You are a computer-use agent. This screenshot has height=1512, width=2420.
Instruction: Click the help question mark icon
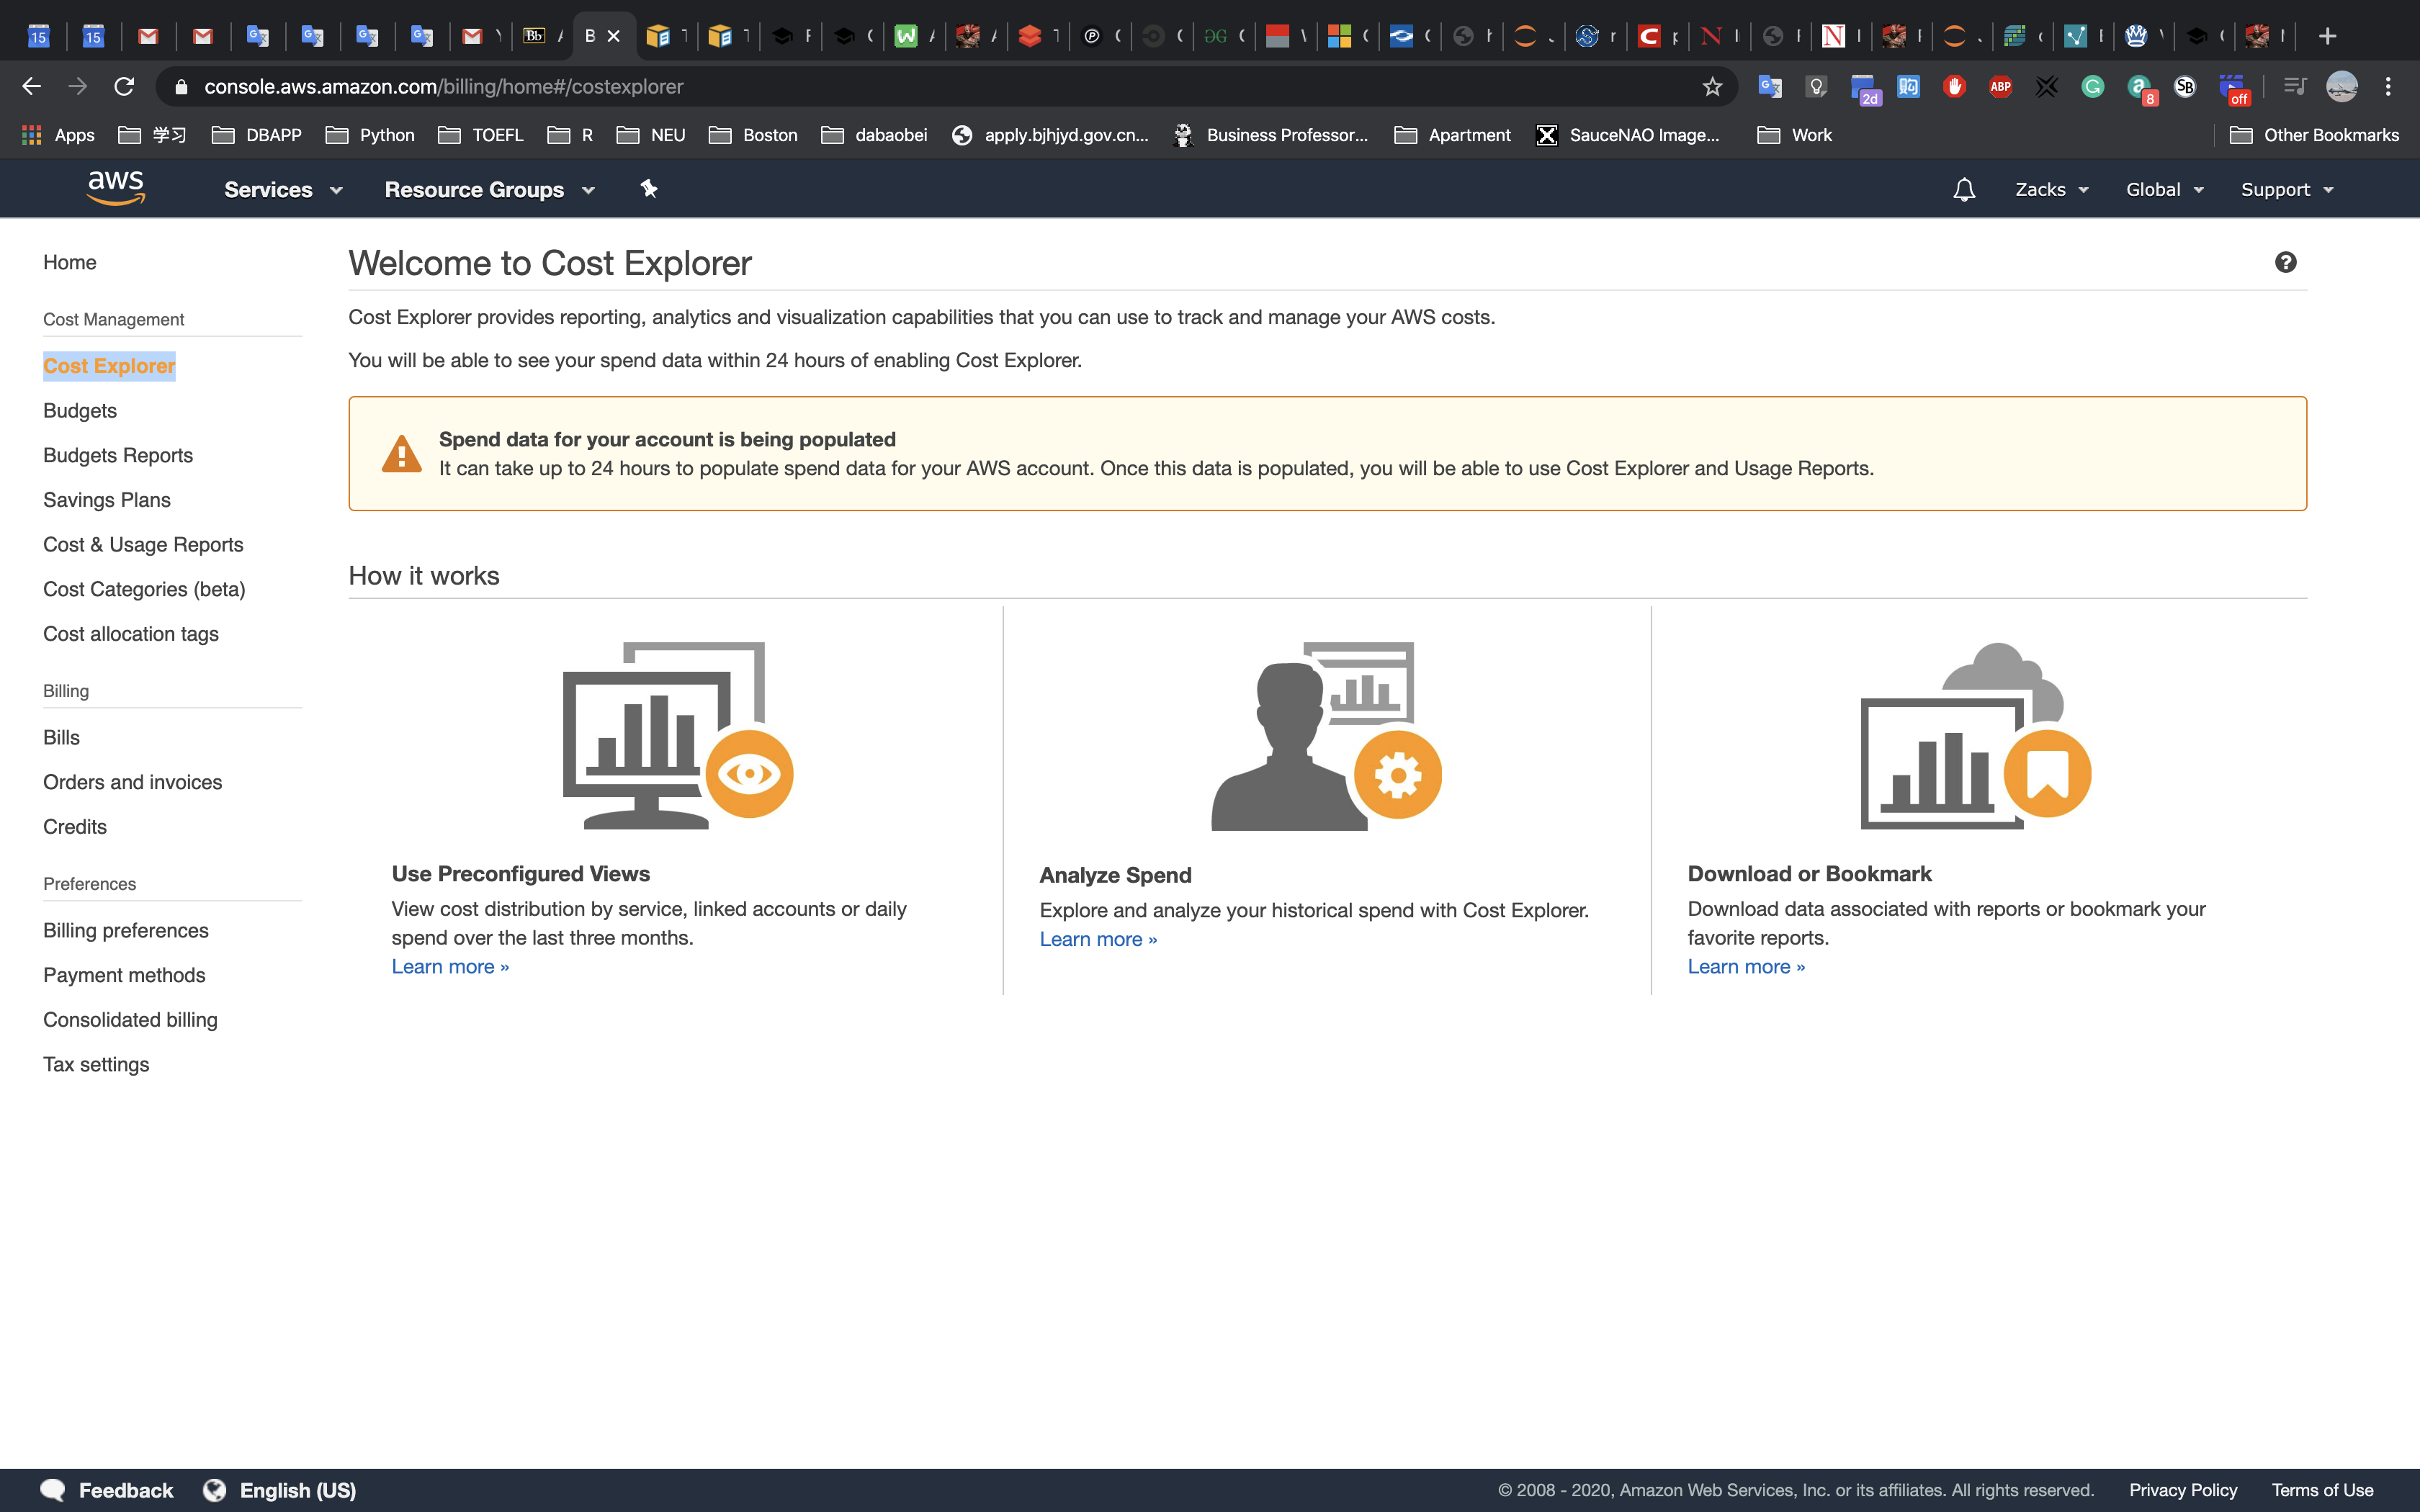click(x=2285, y=262)
